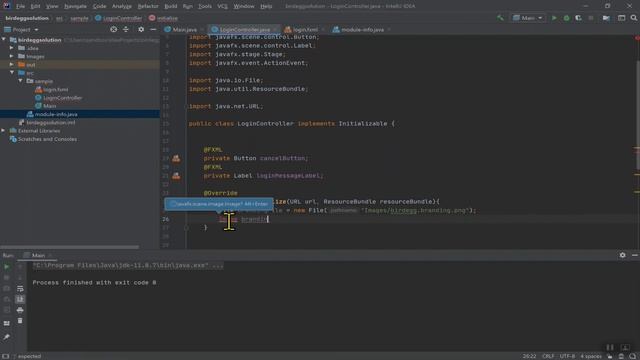Screen dimensions: 640x360
Task: Open the Navigate menu
Action: point(75,6)
